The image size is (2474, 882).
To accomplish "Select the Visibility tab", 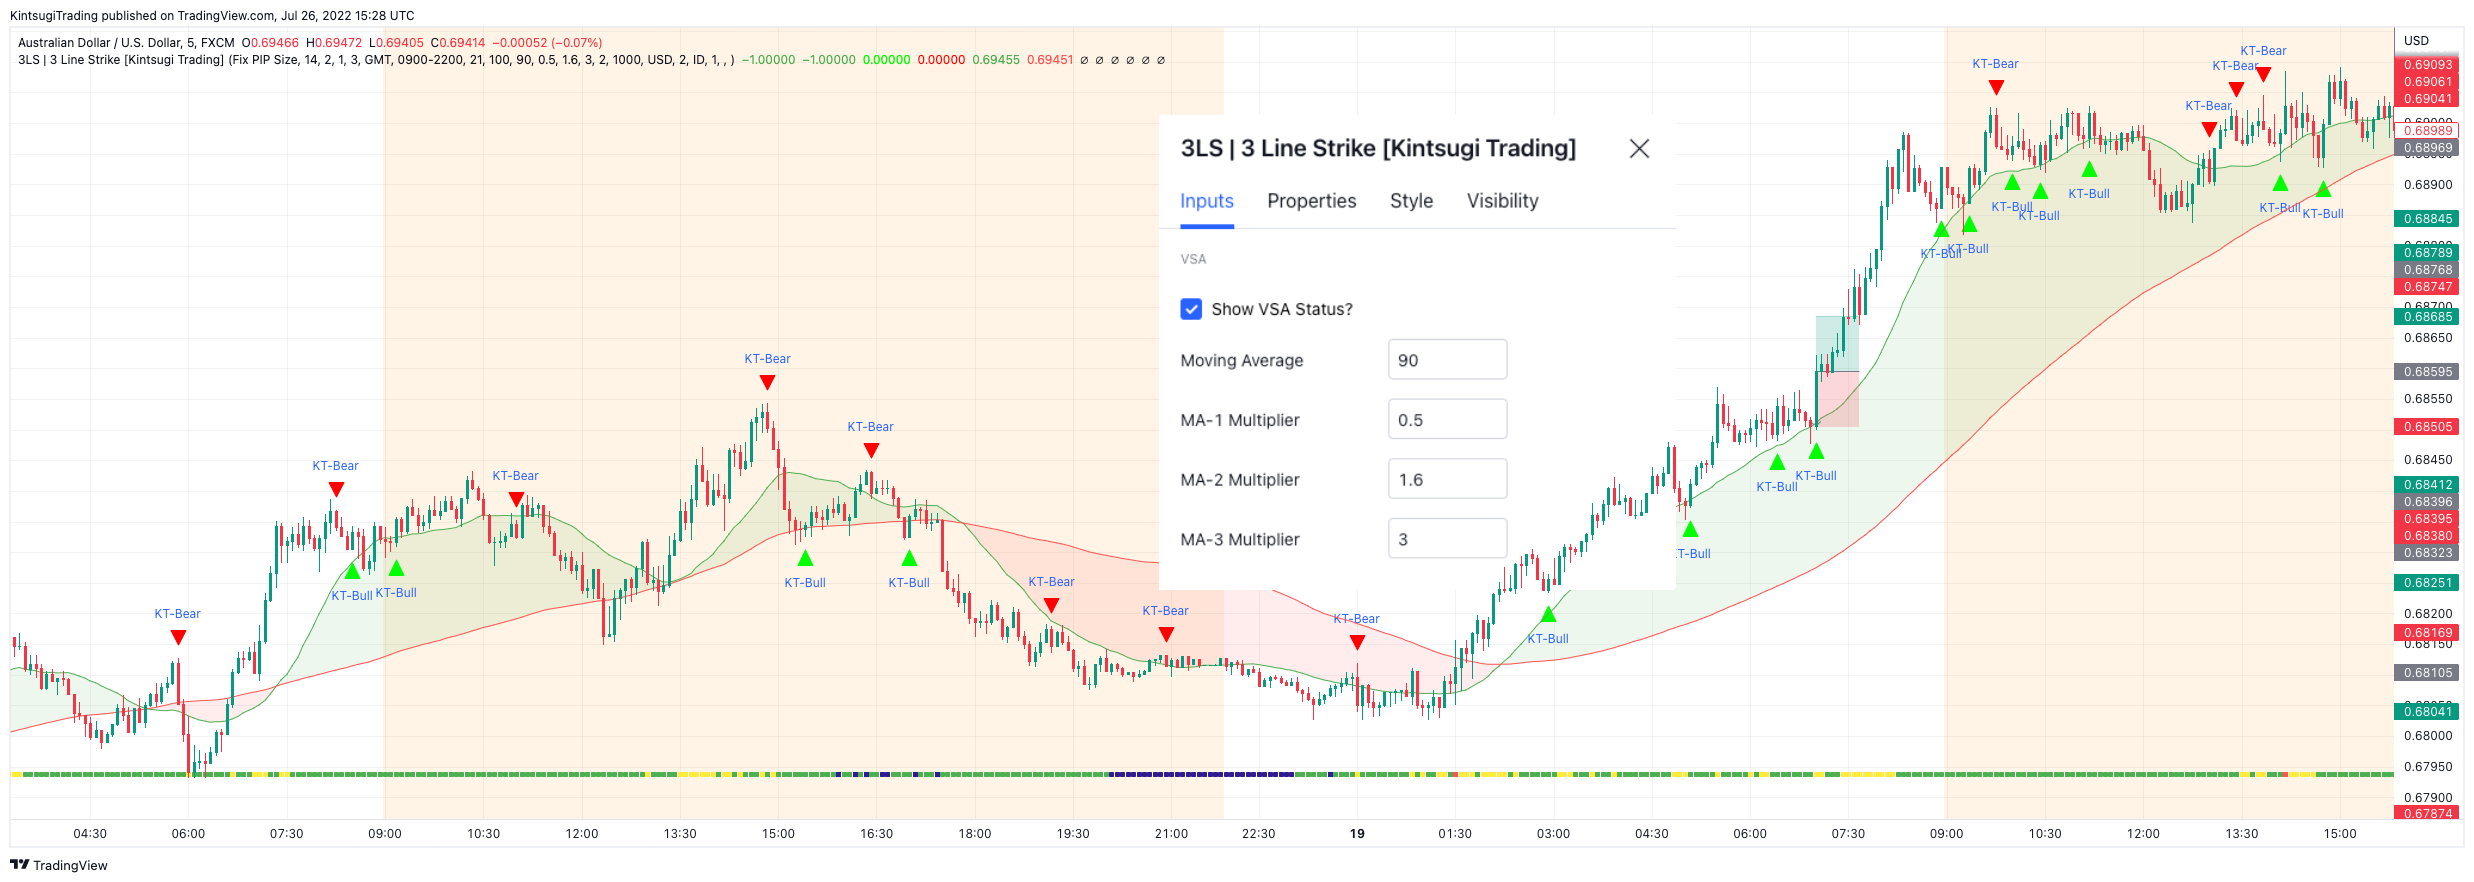I will tap(1502, 201).
